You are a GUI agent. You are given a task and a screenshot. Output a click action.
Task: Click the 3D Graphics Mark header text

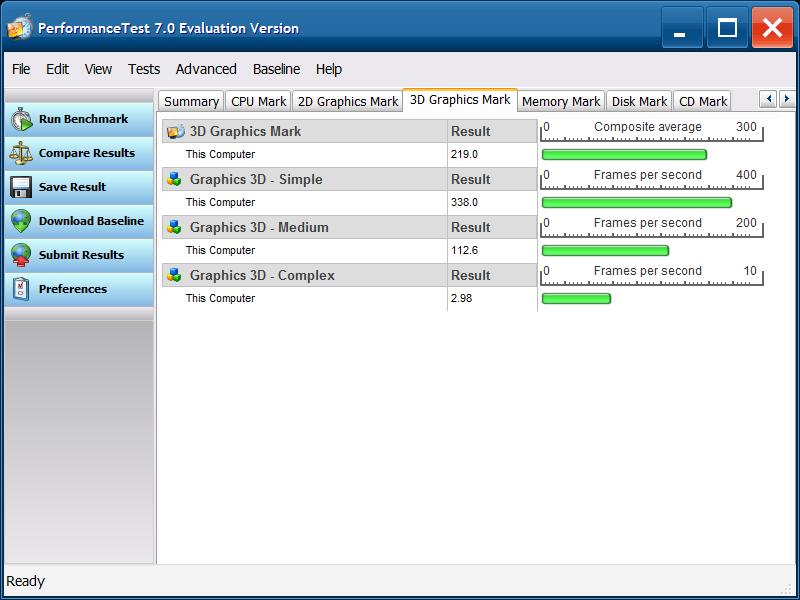[245, 132]
